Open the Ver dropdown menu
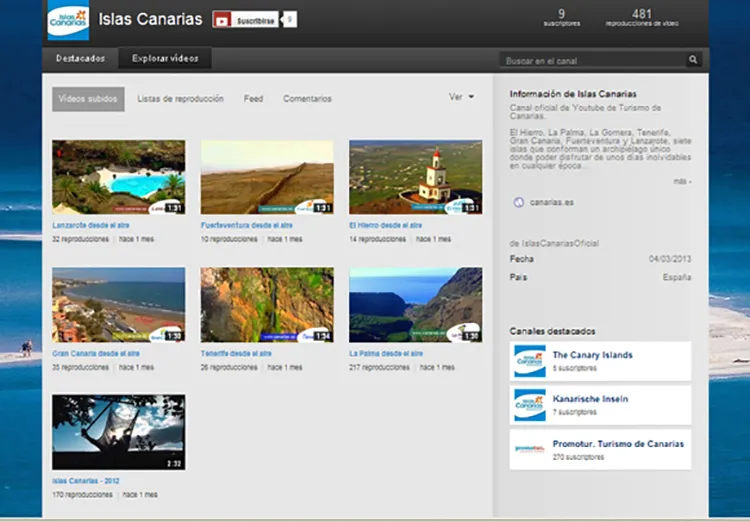 click(461, 98)
